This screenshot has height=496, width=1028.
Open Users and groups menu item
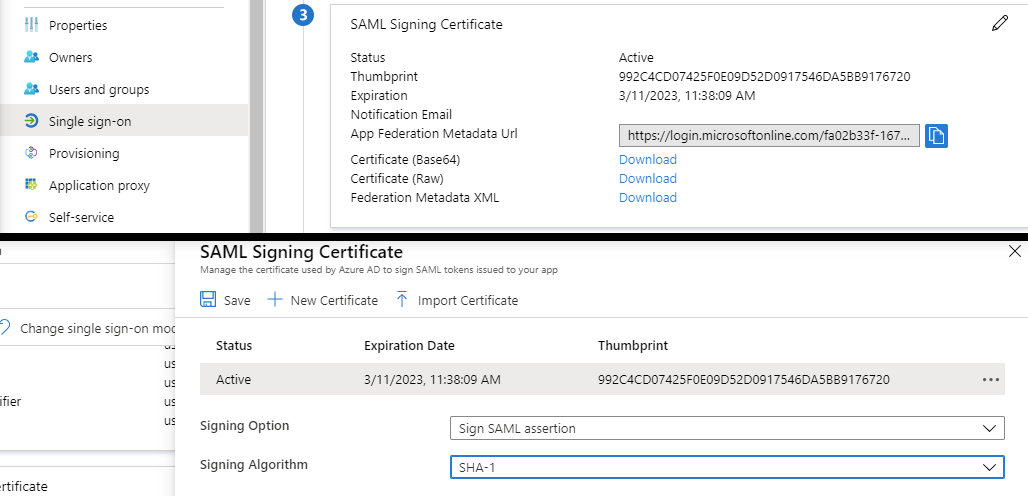[99, 89]
